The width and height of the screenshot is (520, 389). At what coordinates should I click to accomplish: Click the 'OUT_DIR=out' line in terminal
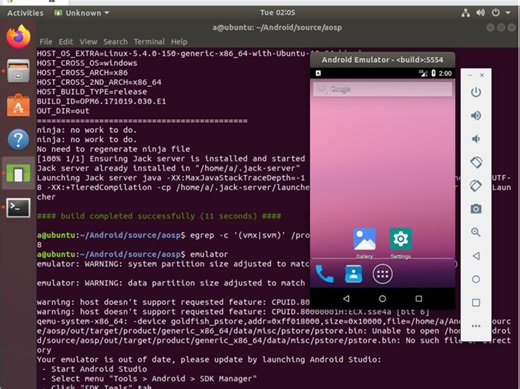[x=63, y=111]
